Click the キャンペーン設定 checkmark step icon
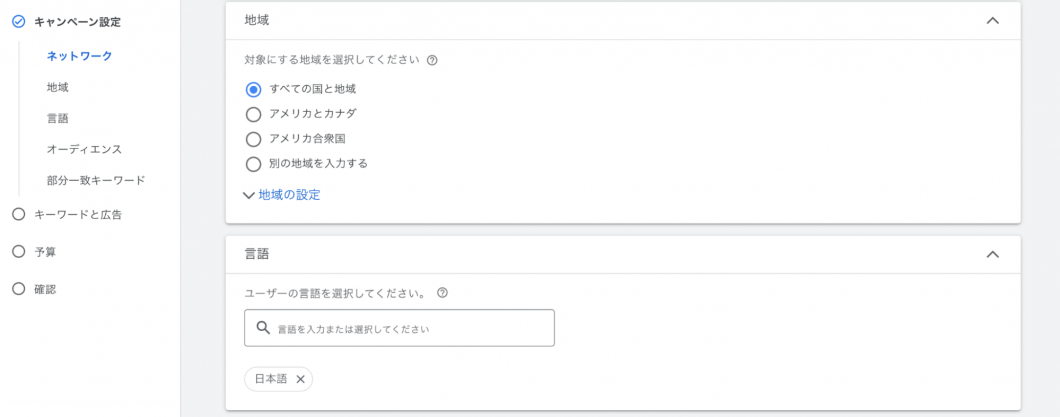 (x=19, y=22)
